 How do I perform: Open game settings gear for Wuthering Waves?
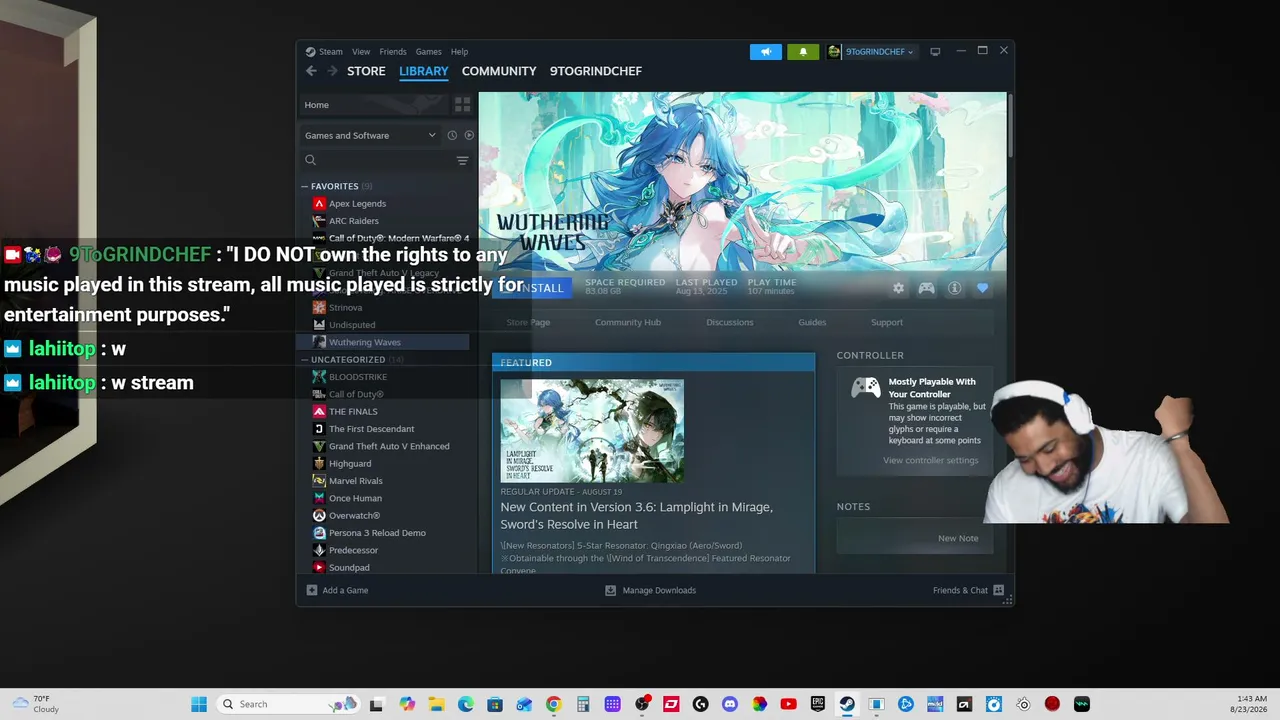898,288
